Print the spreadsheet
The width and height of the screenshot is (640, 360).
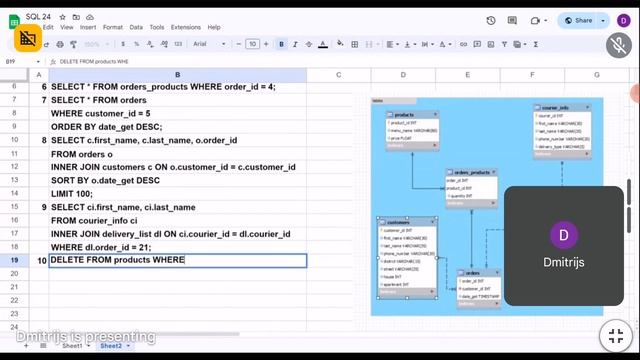coord(60,44)
